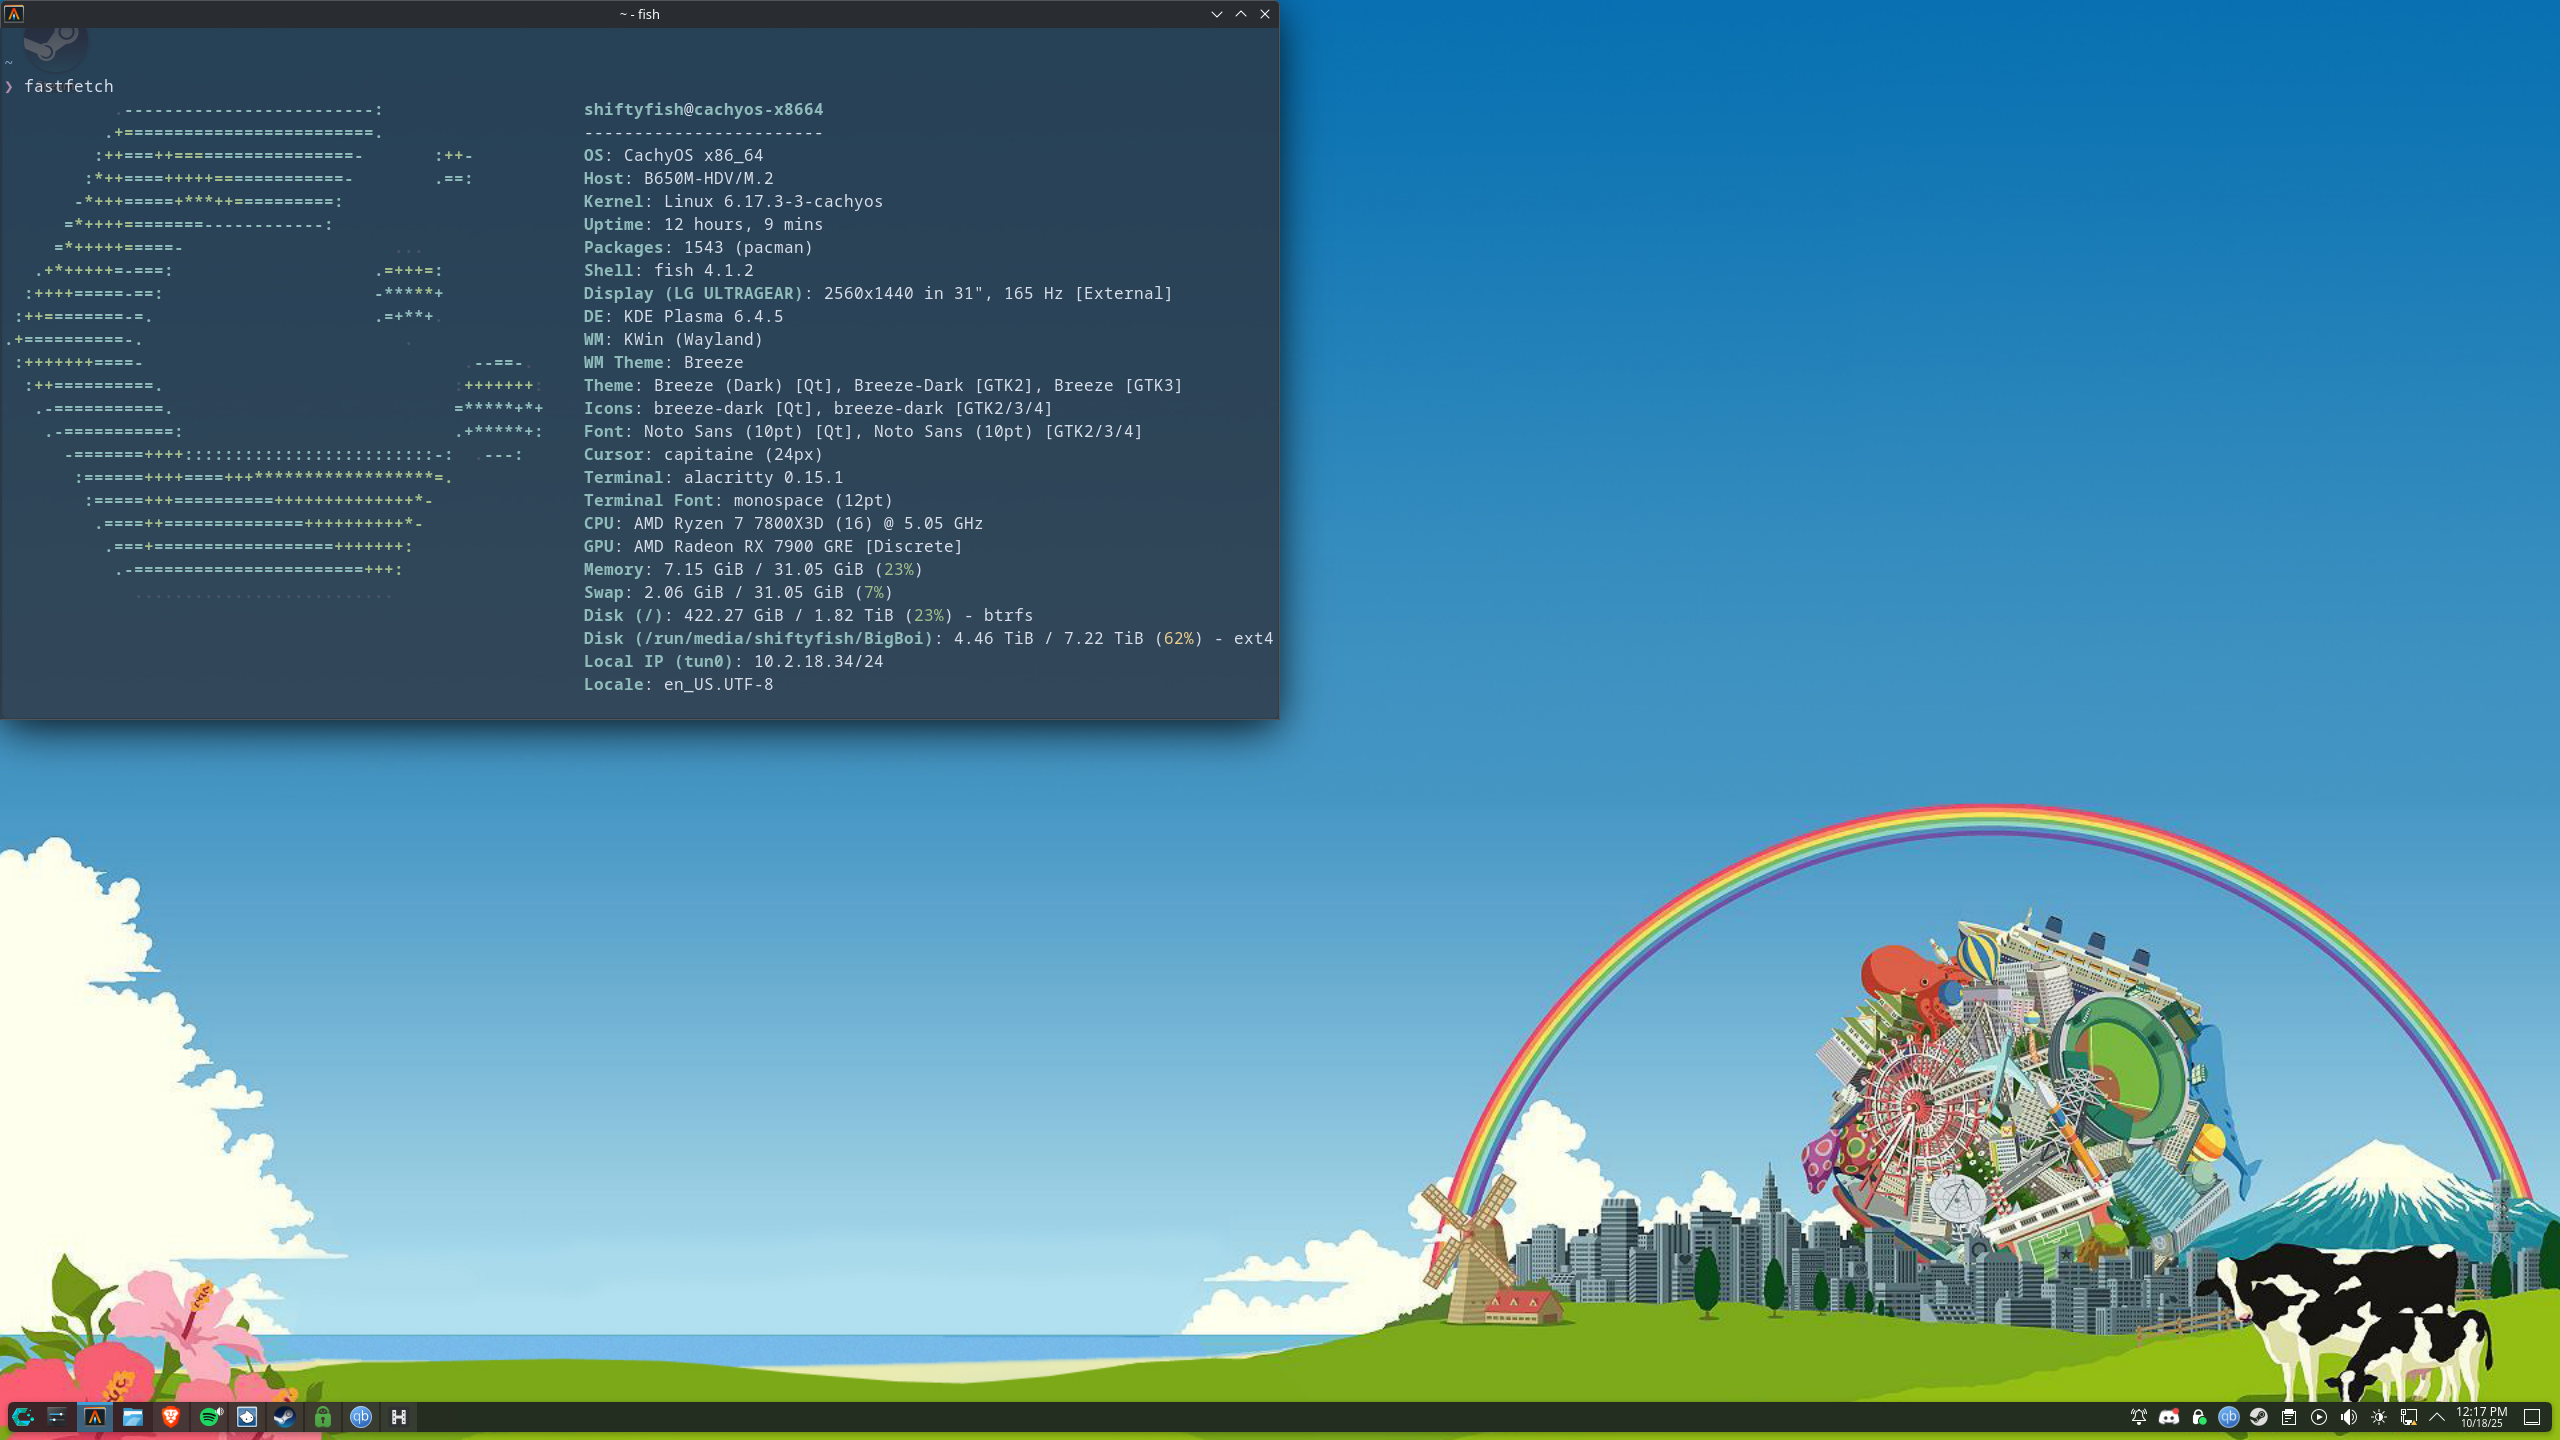Open Spotify from the taskbar
Viewport: 2560px width, 1440px height.
click(210, 1417)
